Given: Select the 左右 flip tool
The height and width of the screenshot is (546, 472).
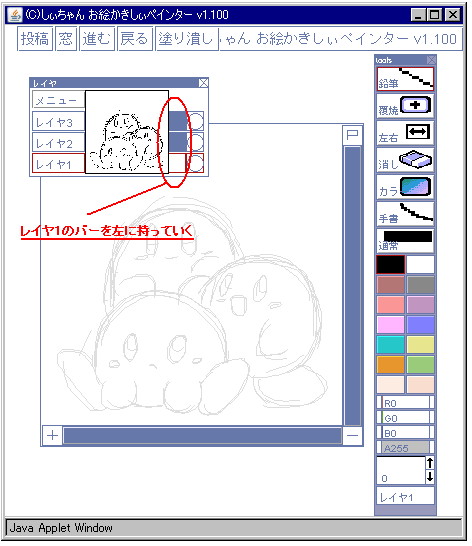Looking at the screenshot, I should click(x=405, y=133).
